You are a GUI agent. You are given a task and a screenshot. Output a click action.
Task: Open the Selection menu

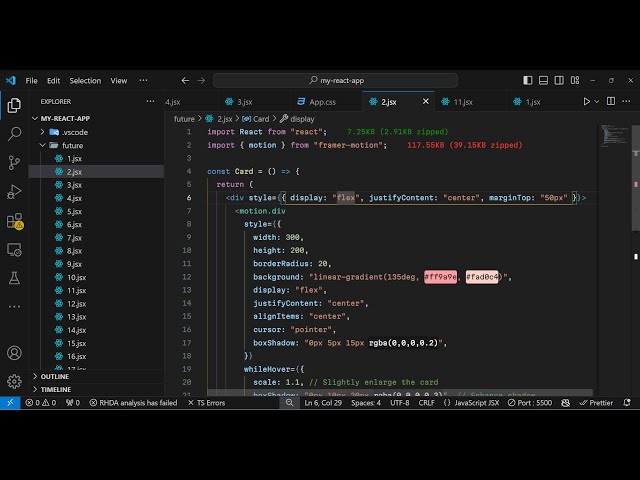tap(85, 80)
